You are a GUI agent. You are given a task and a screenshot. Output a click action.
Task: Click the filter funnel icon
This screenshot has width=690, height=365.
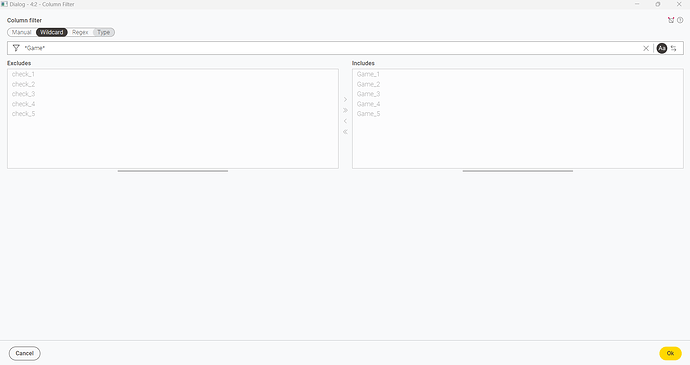[x=16, y=48]
